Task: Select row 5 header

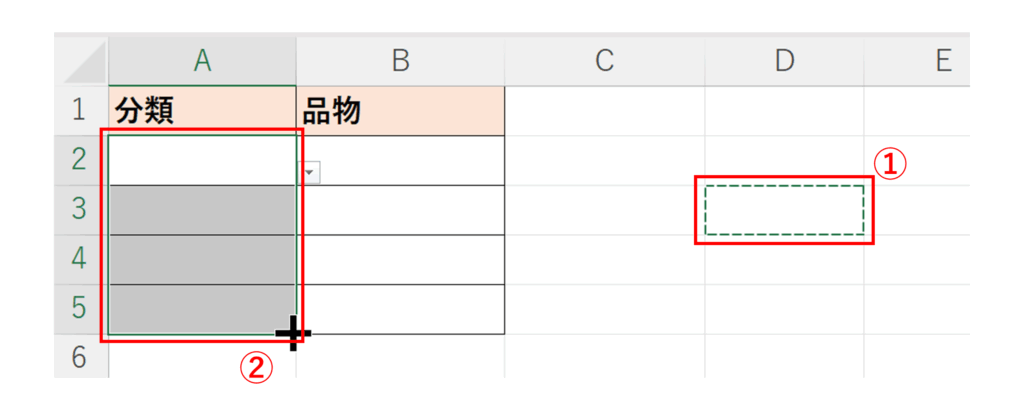Action: 80,309
